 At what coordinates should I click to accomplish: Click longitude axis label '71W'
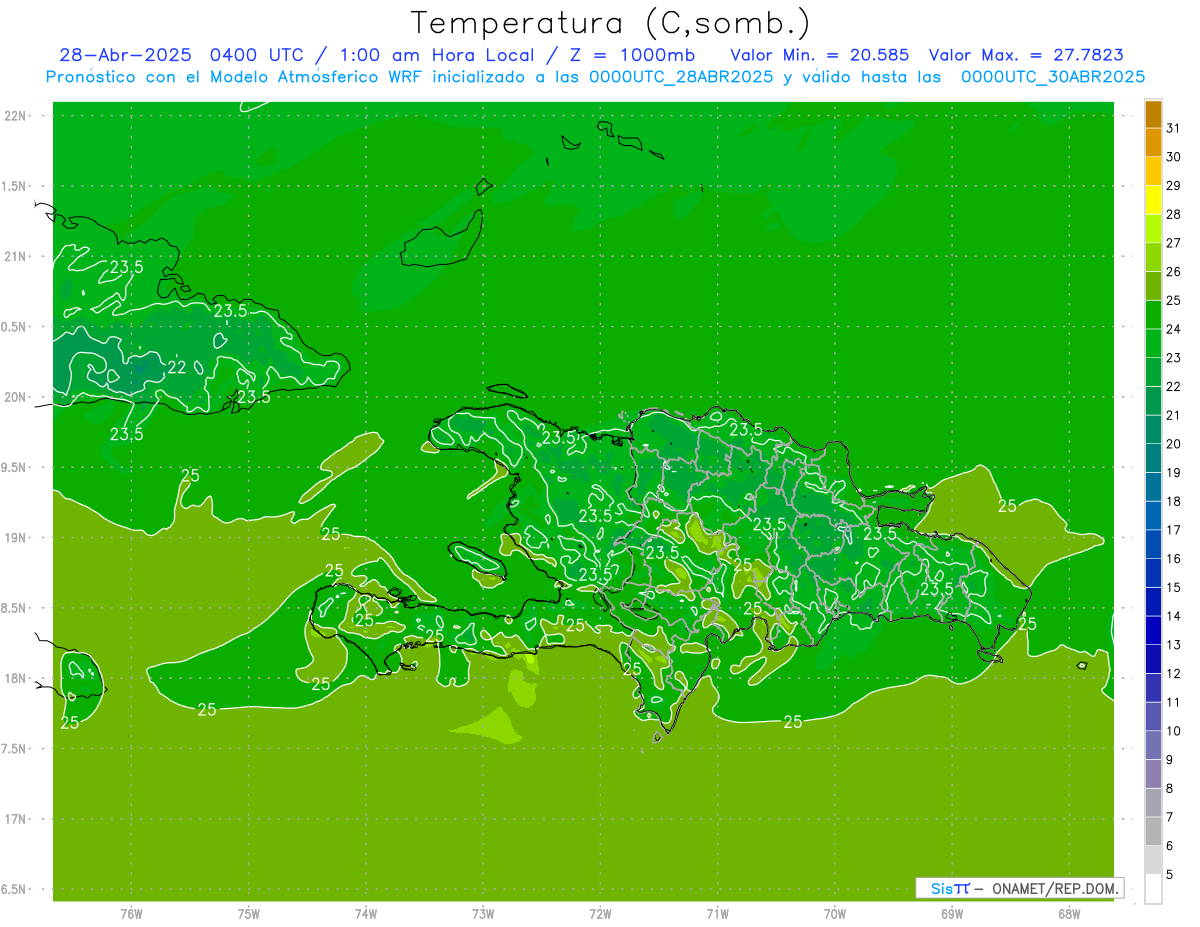tap(717, 914)
